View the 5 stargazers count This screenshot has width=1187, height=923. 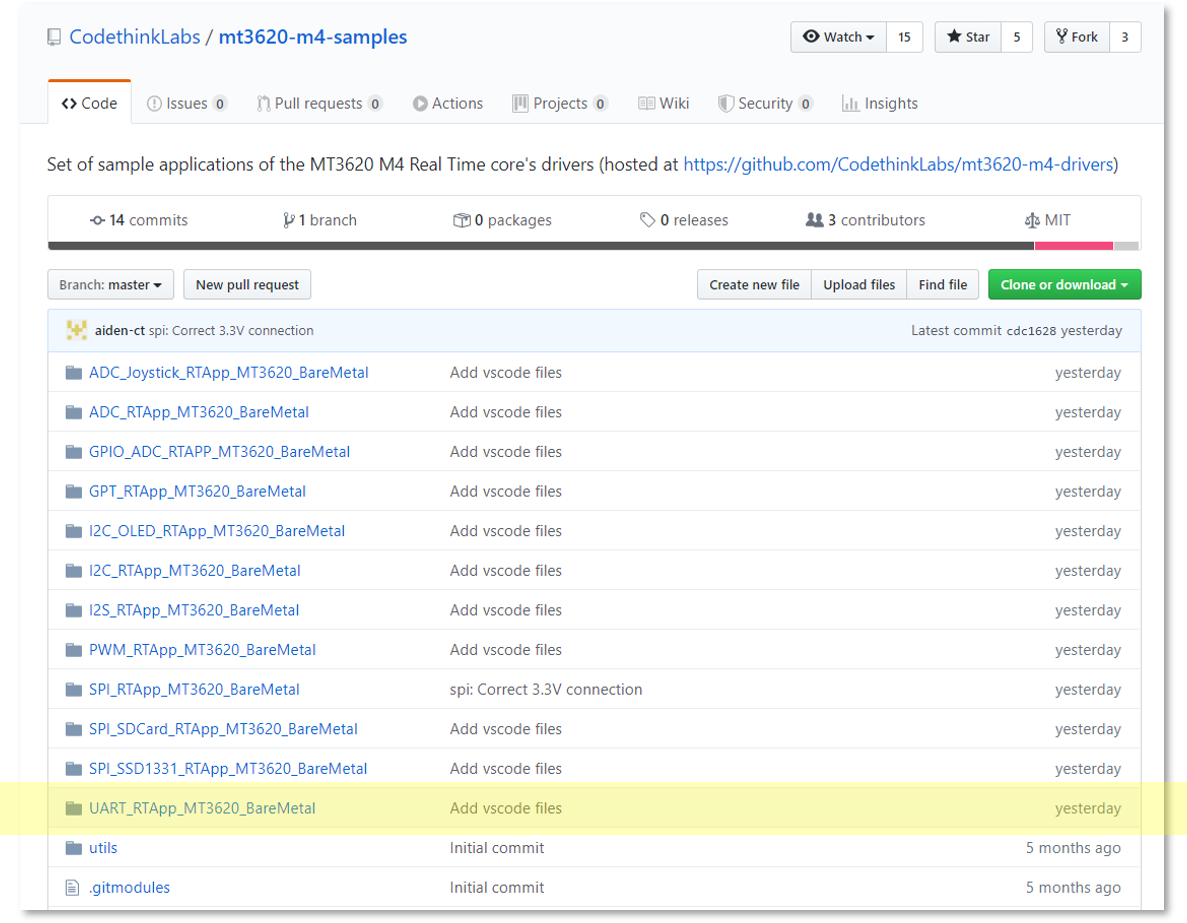(1017, 37)
